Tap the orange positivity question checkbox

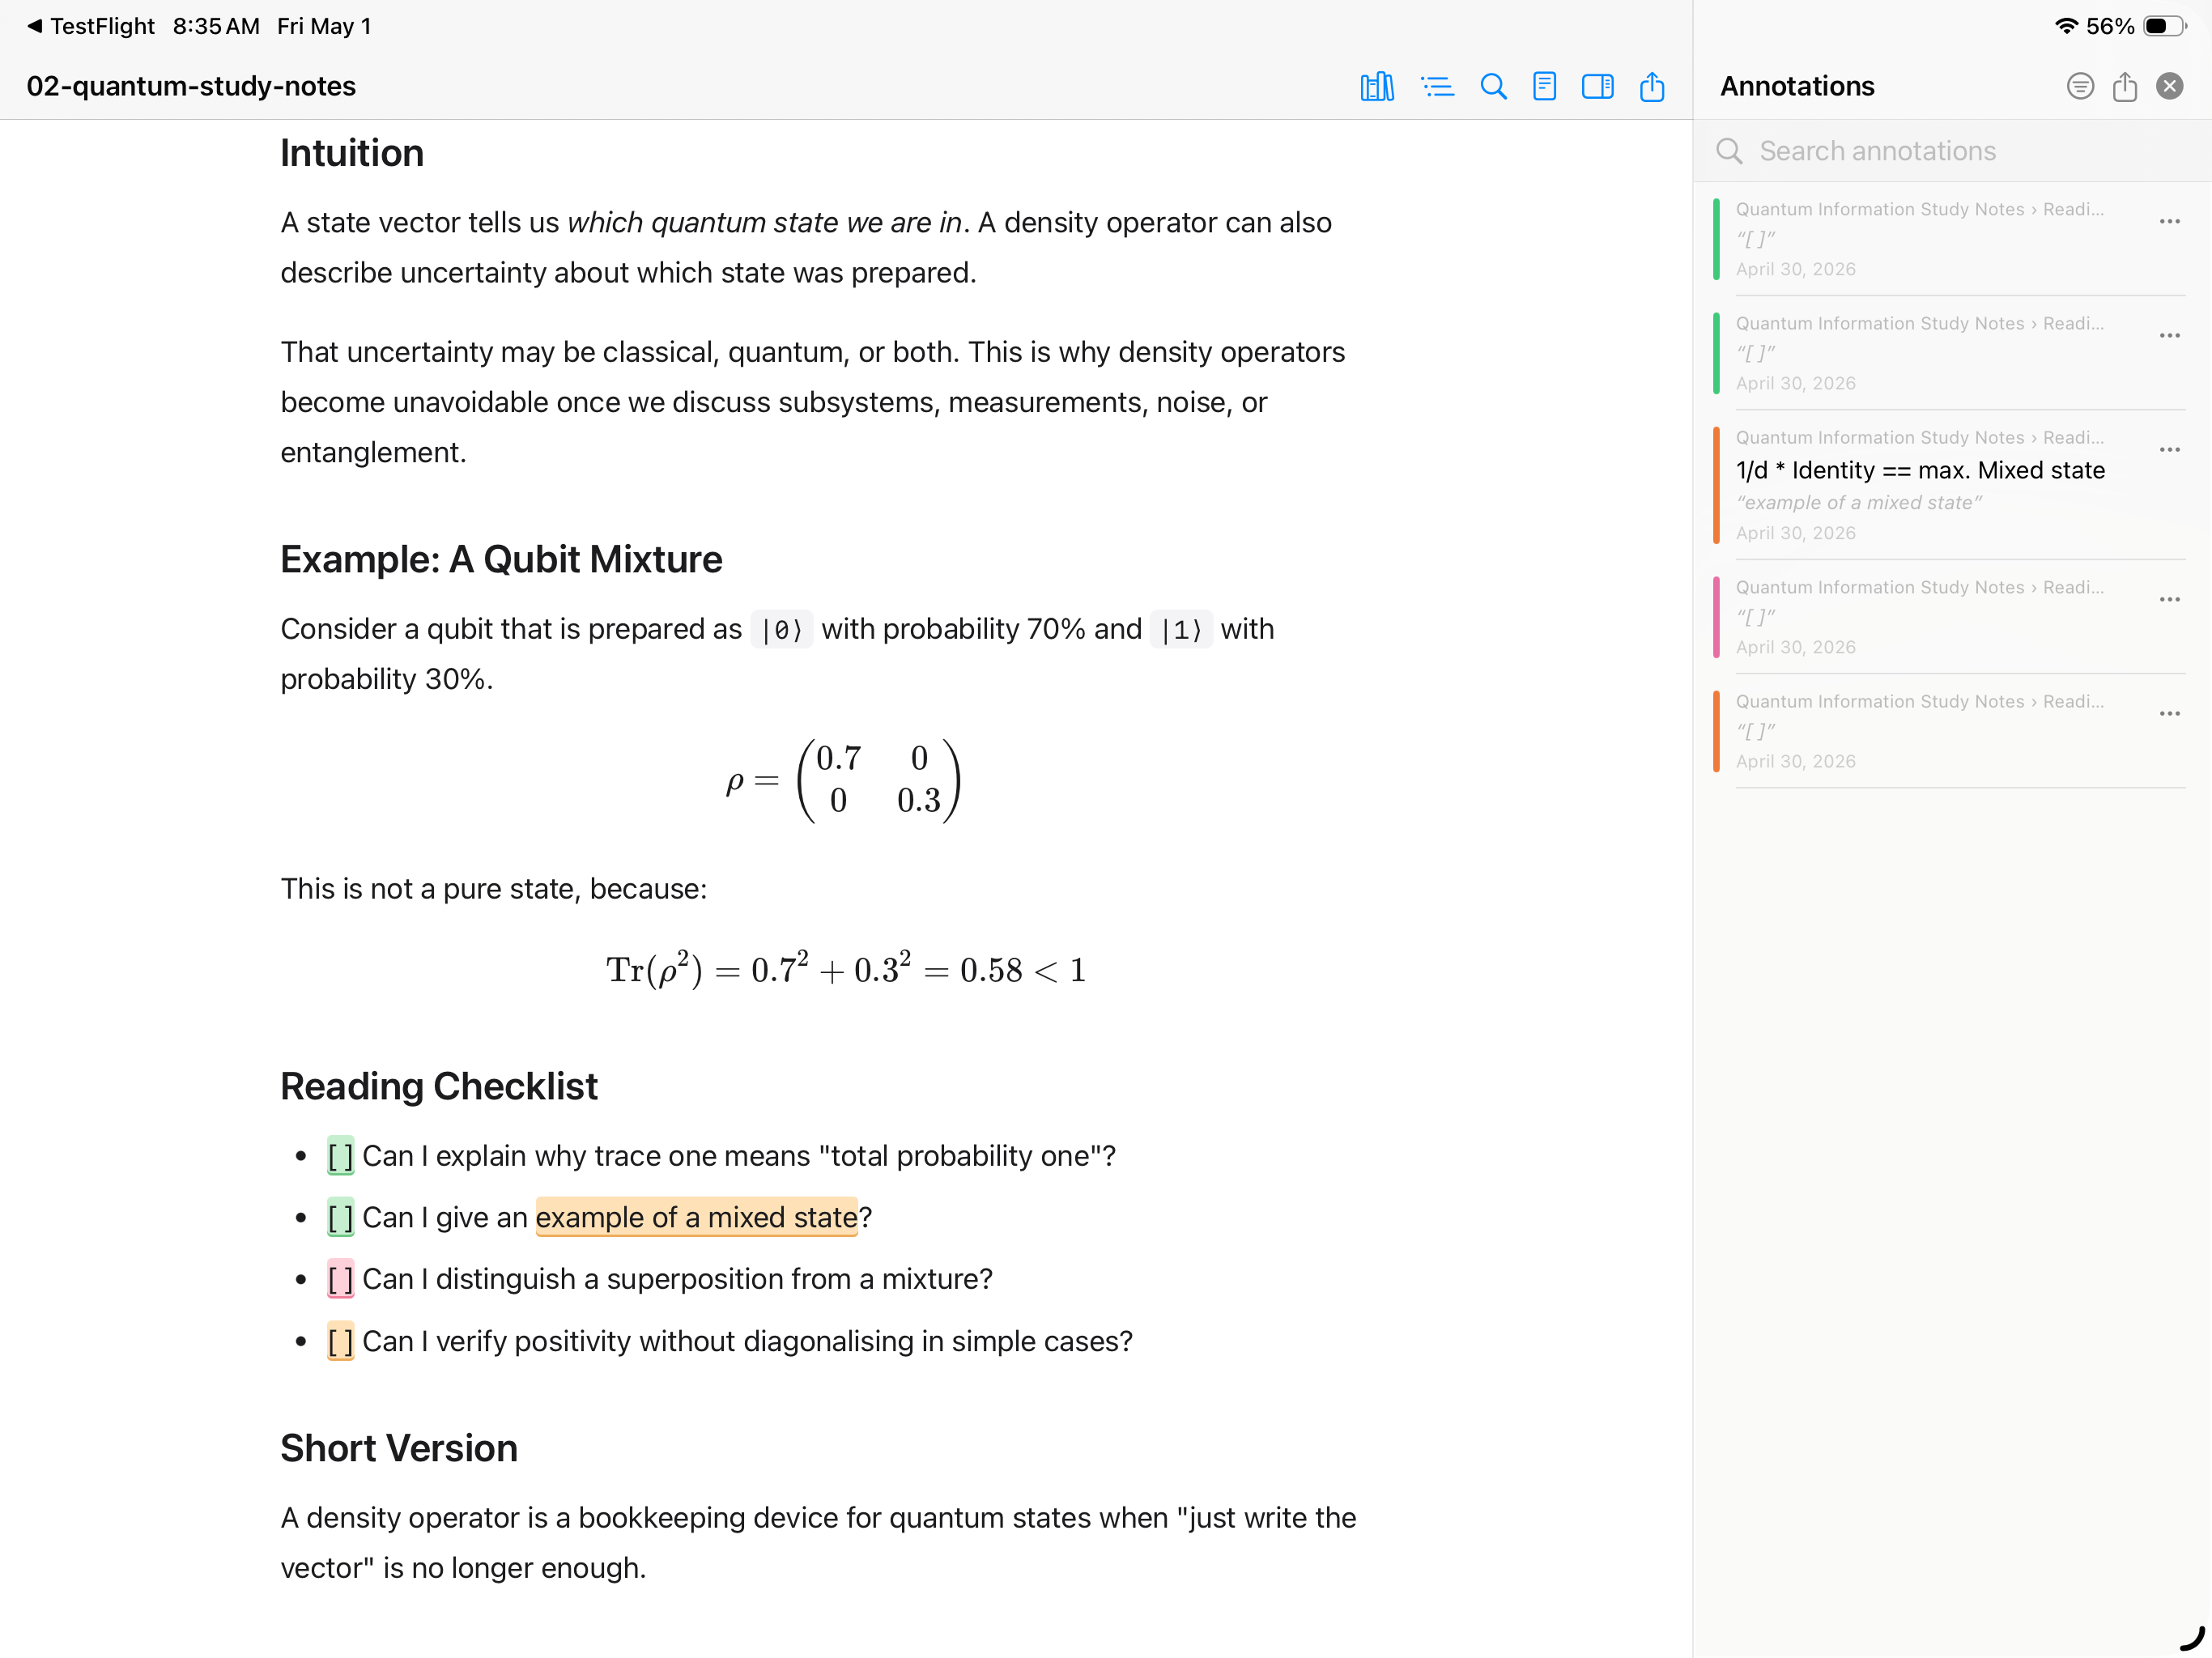[x=340, y=1342]
